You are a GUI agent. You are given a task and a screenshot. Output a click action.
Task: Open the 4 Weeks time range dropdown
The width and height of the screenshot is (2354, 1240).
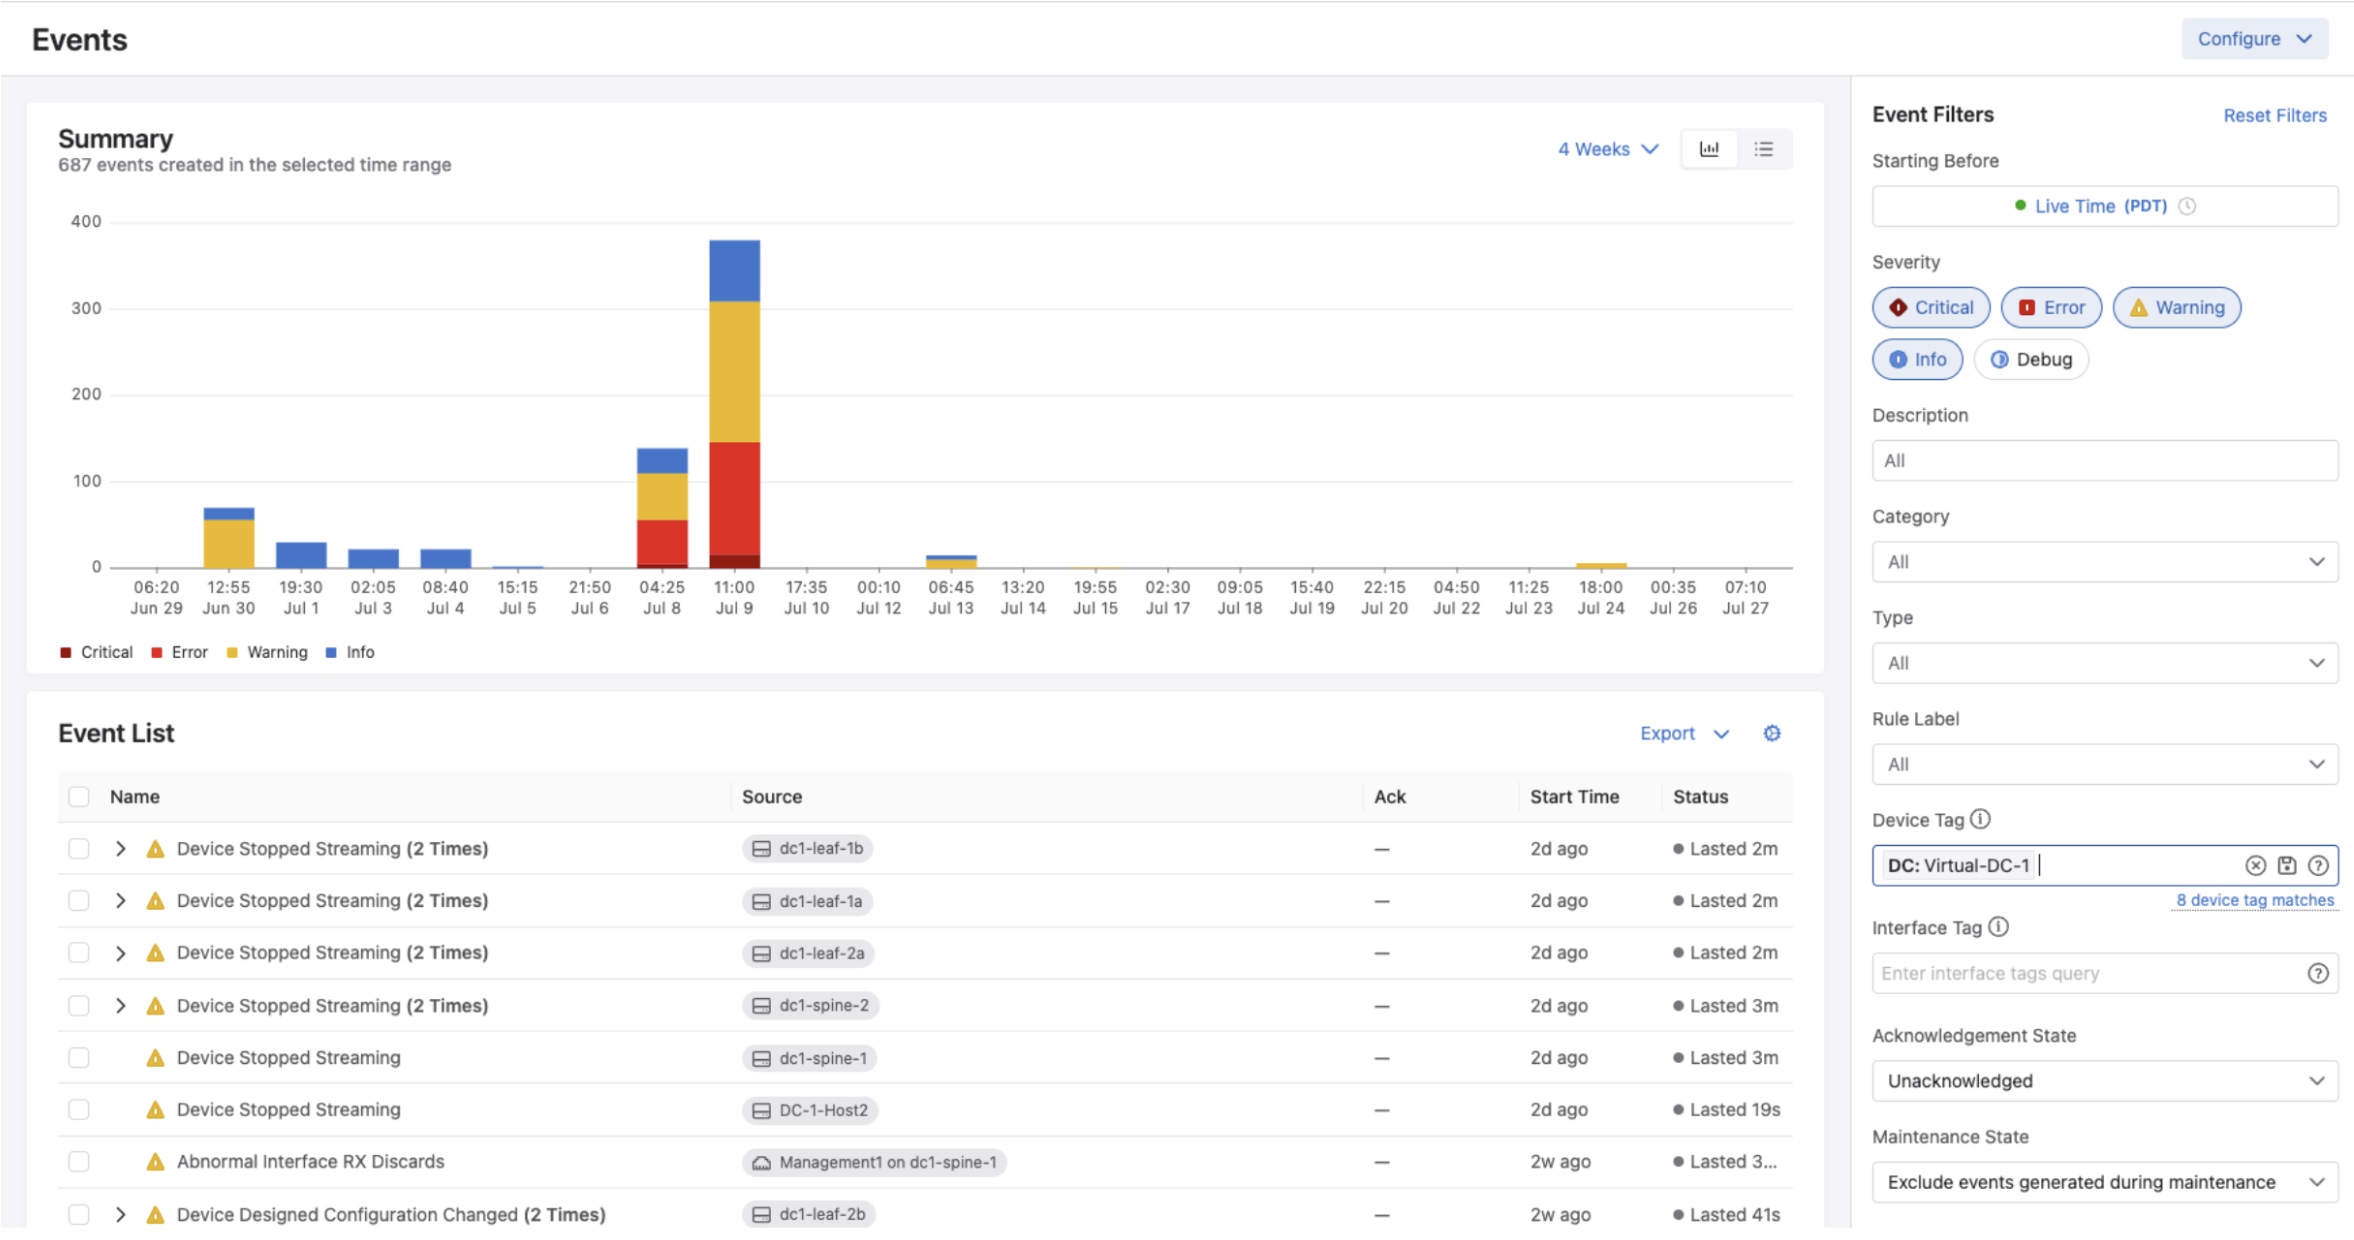pos(1608,149)
